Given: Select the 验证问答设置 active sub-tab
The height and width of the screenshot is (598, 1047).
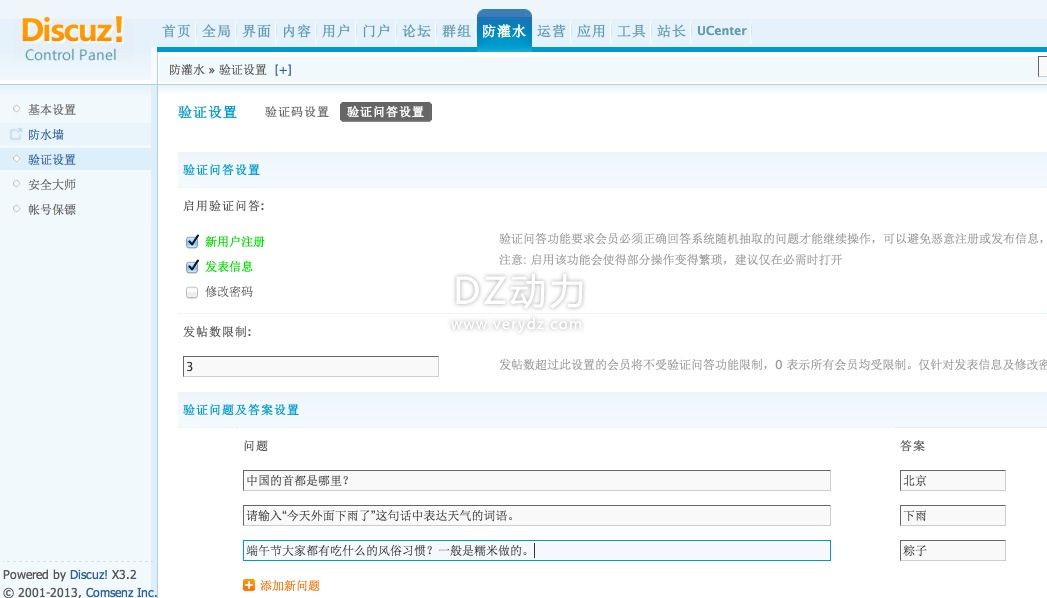Looking at the screenshot, I should (x=386, y=112).
